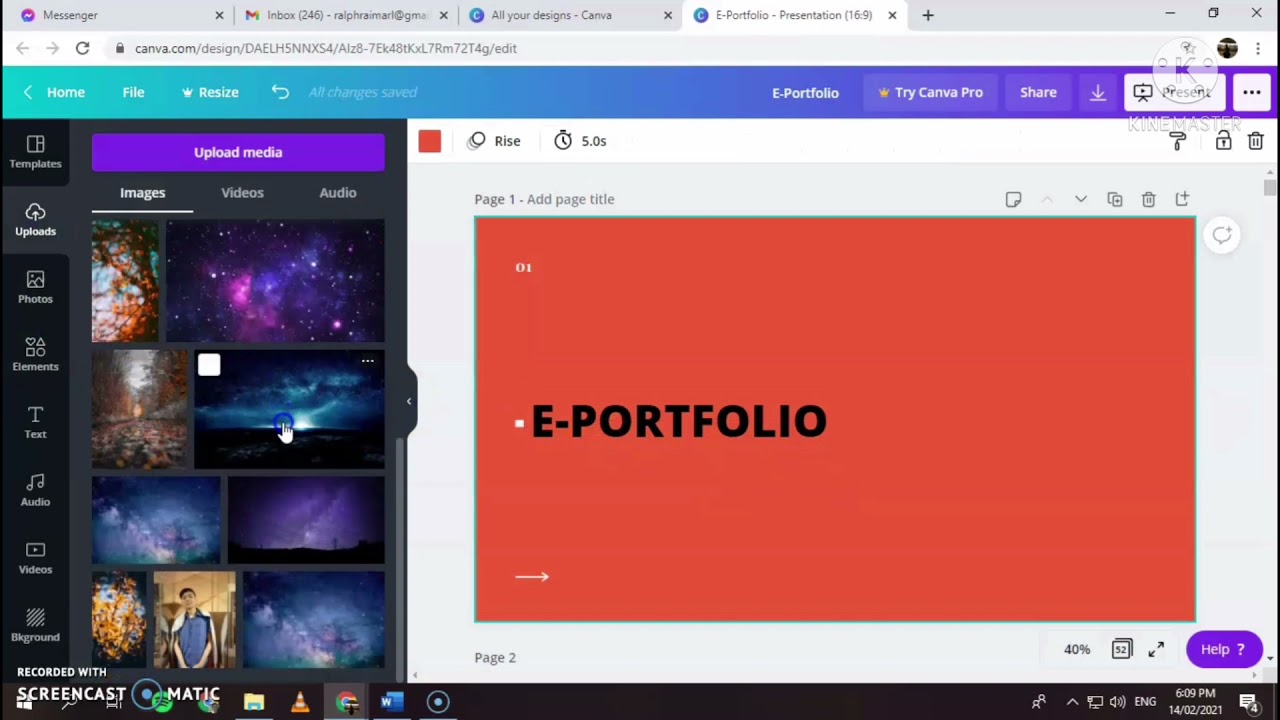Select the 01 text on the slide
This screenshot has height=720, width=1280.
[x=524, y=267]
